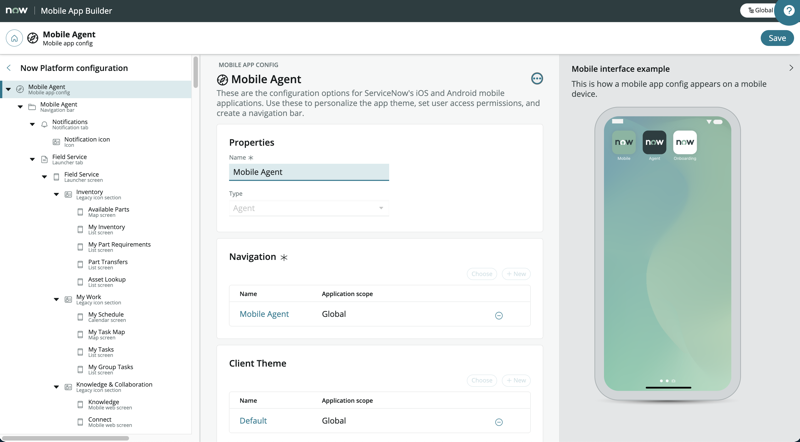This screenshot has width=800, height=442.
Task: Open the more options ellipsis for Mobile Agent
Action: [537, 79]
